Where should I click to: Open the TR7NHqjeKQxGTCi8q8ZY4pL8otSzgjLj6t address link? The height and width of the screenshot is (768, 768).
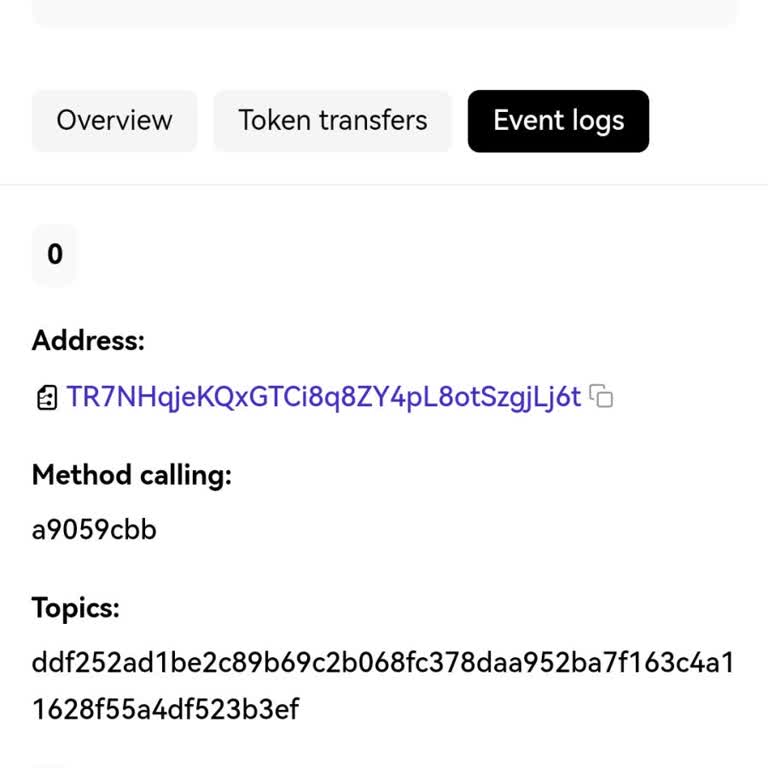(323, 397)
